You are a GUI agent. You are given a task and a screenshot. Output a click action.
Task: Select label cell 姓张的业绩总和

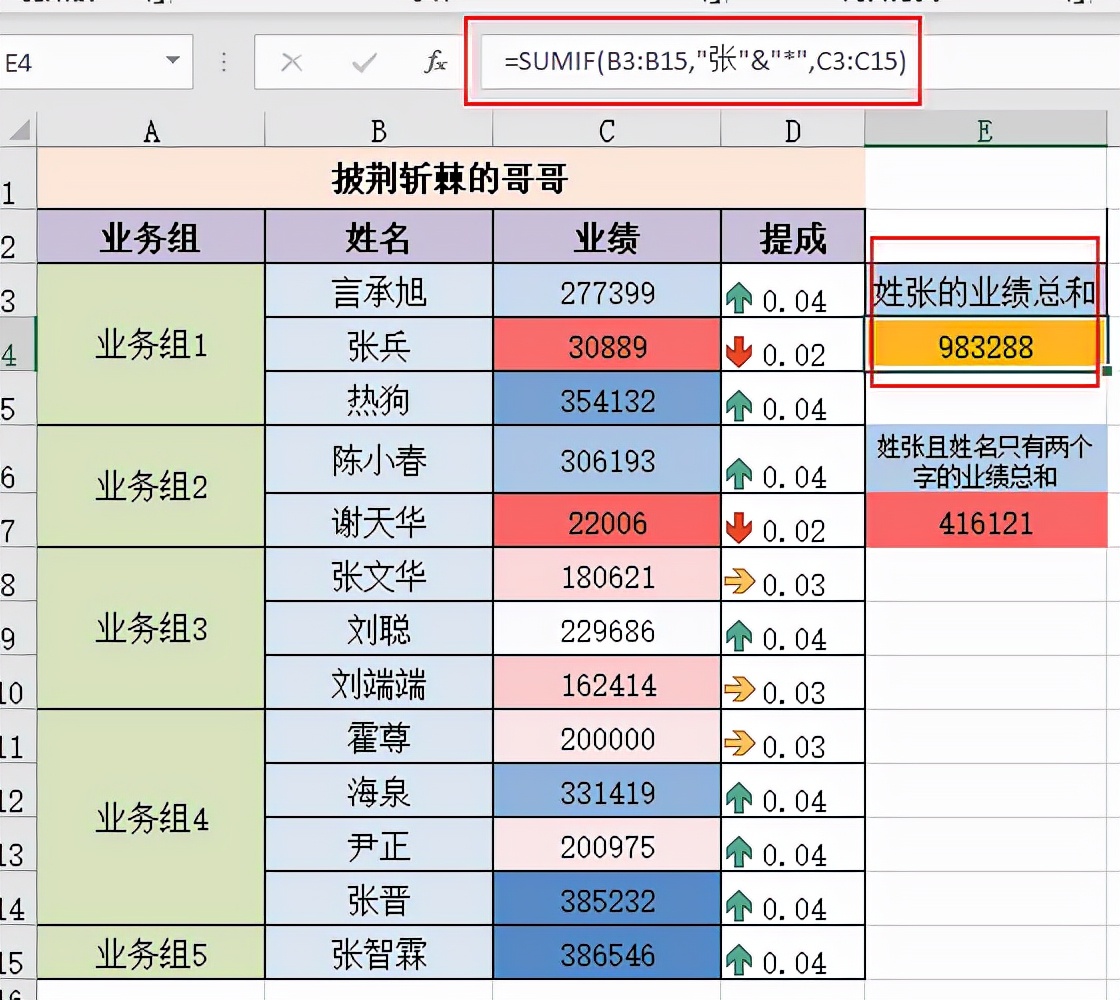[986, 291]
